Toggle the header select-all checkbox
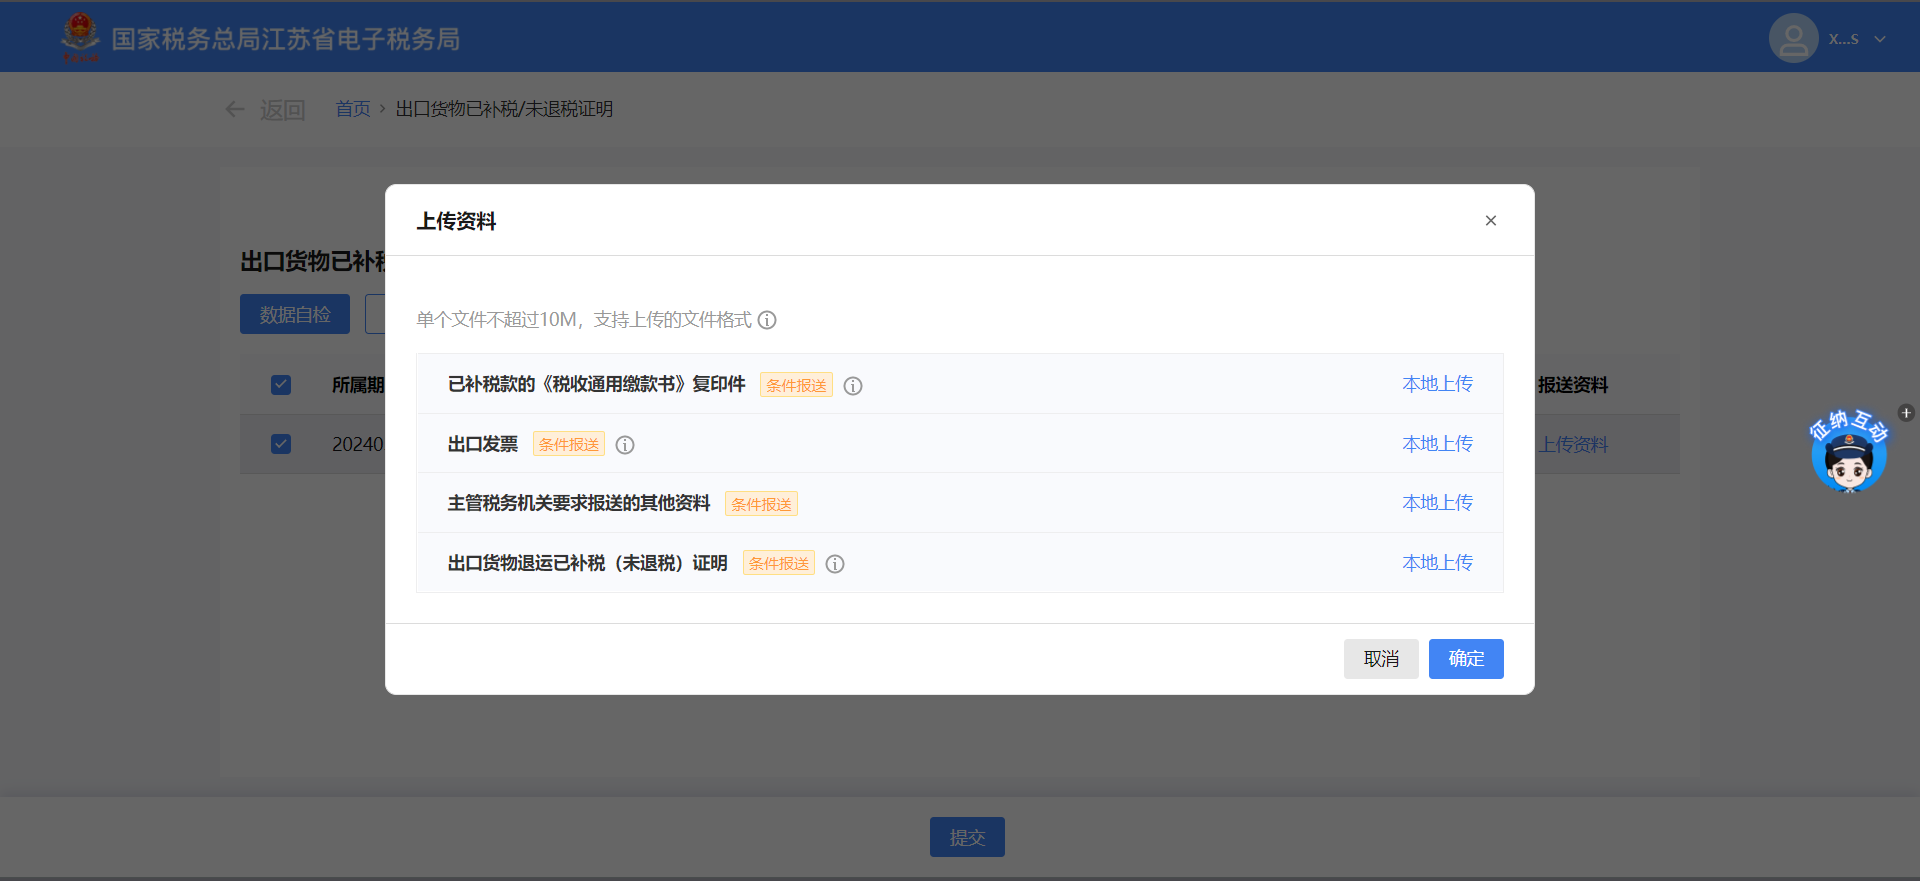The image size is (1920, 881). click(281, 385)
